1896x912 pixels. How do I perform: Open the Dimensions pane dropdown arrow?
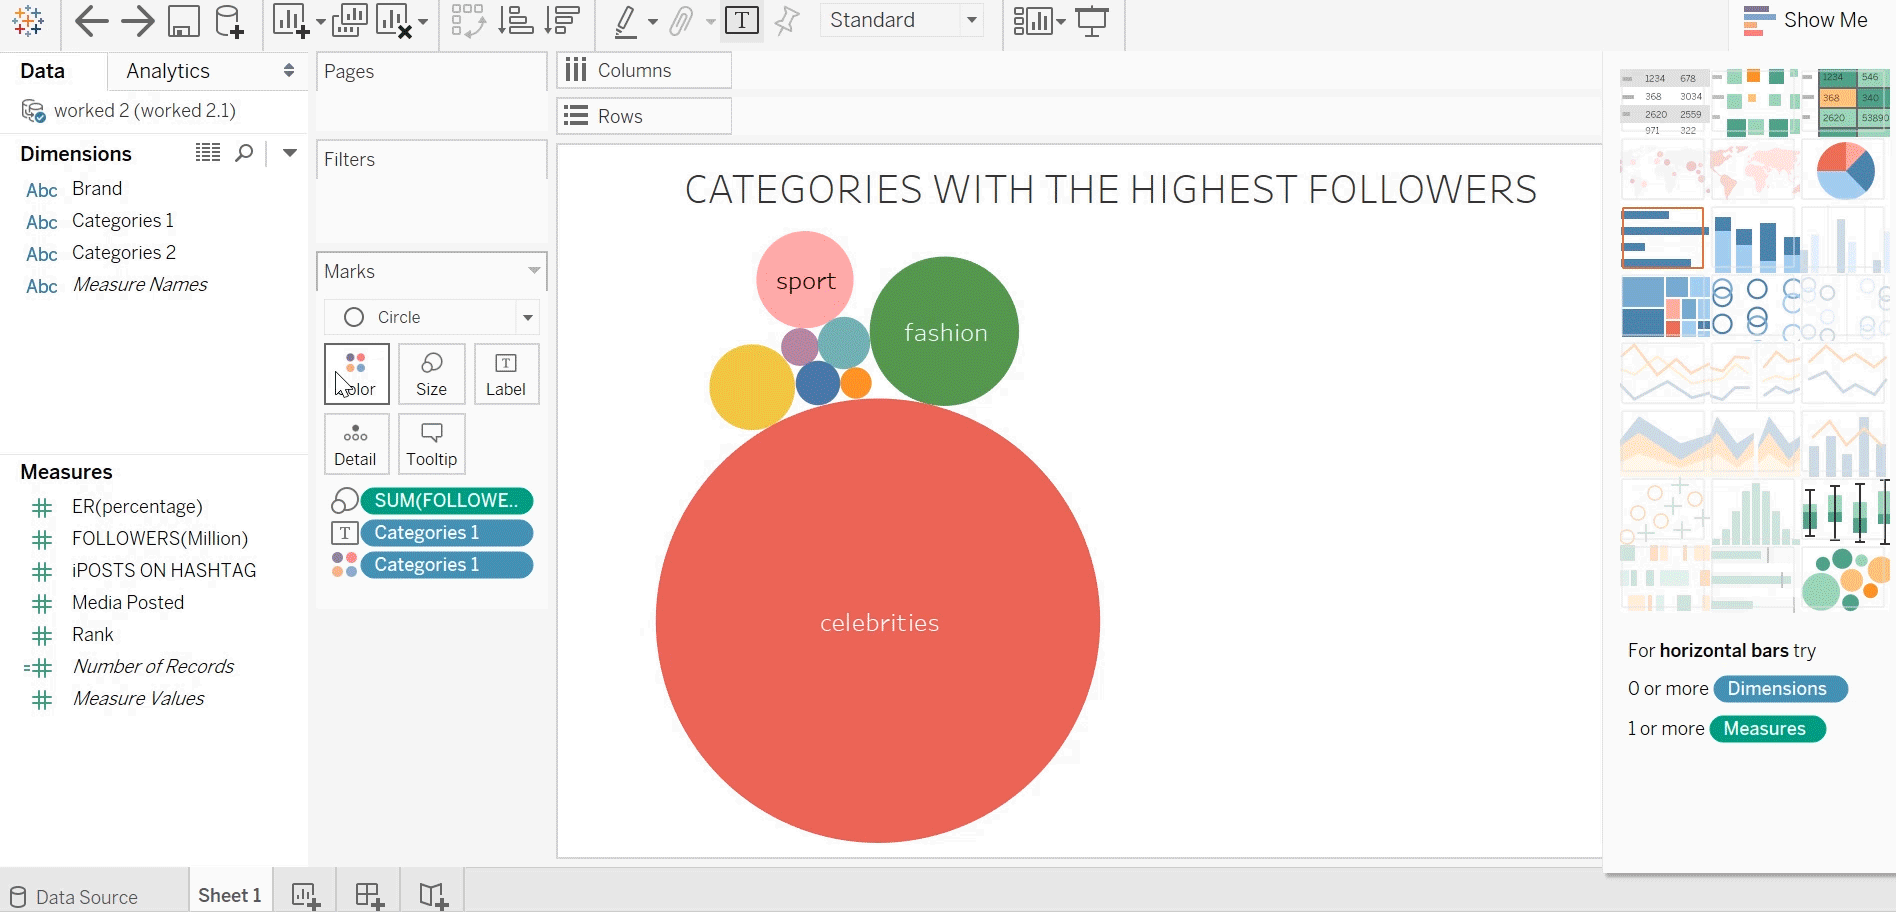click(x=290, y=153)
